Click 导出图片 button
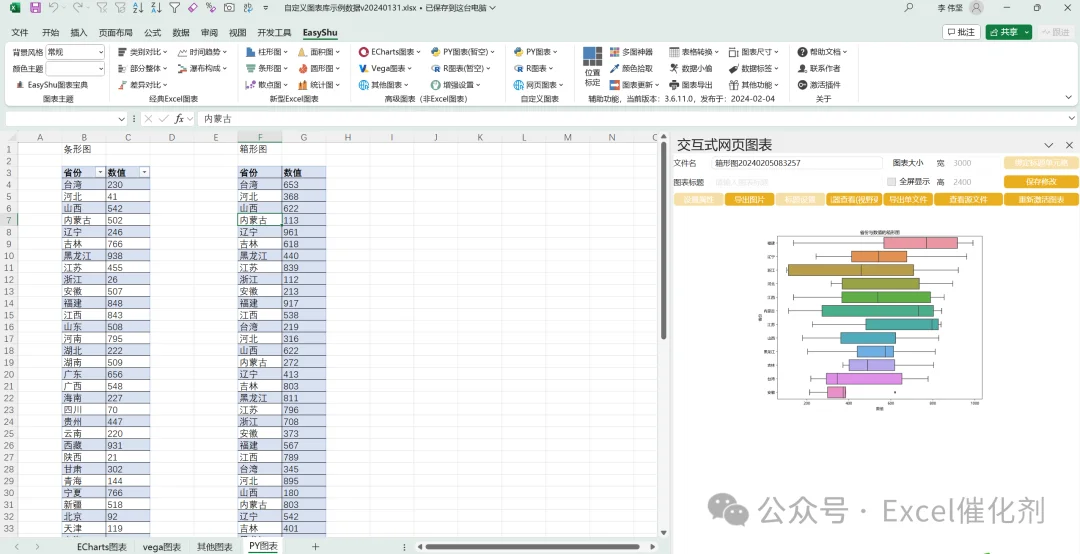The height and width of the screenshot is (554, 1080). [749, 200]
